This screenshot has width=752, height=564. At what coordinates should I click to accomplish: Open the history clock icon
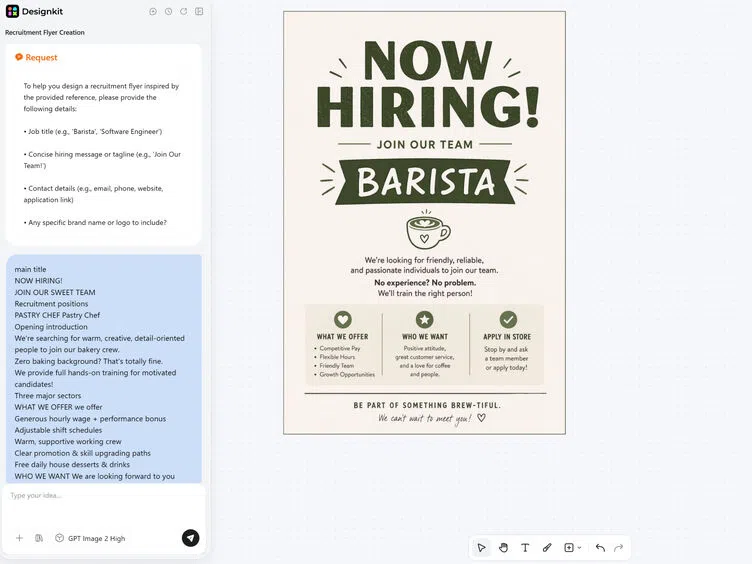pos(168,12)
